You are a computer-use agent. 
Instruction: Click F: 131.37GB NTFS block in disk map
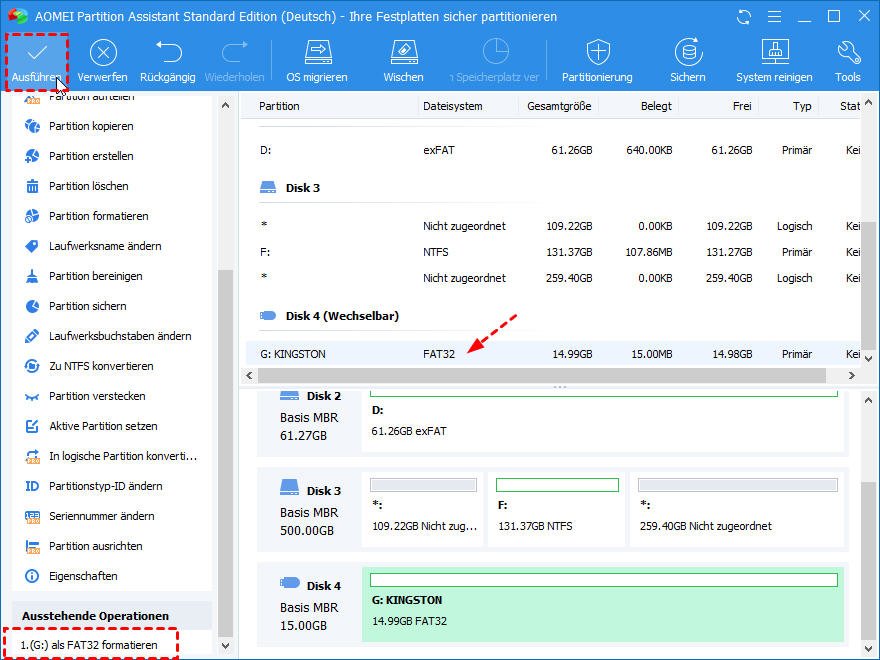[556, 508]
